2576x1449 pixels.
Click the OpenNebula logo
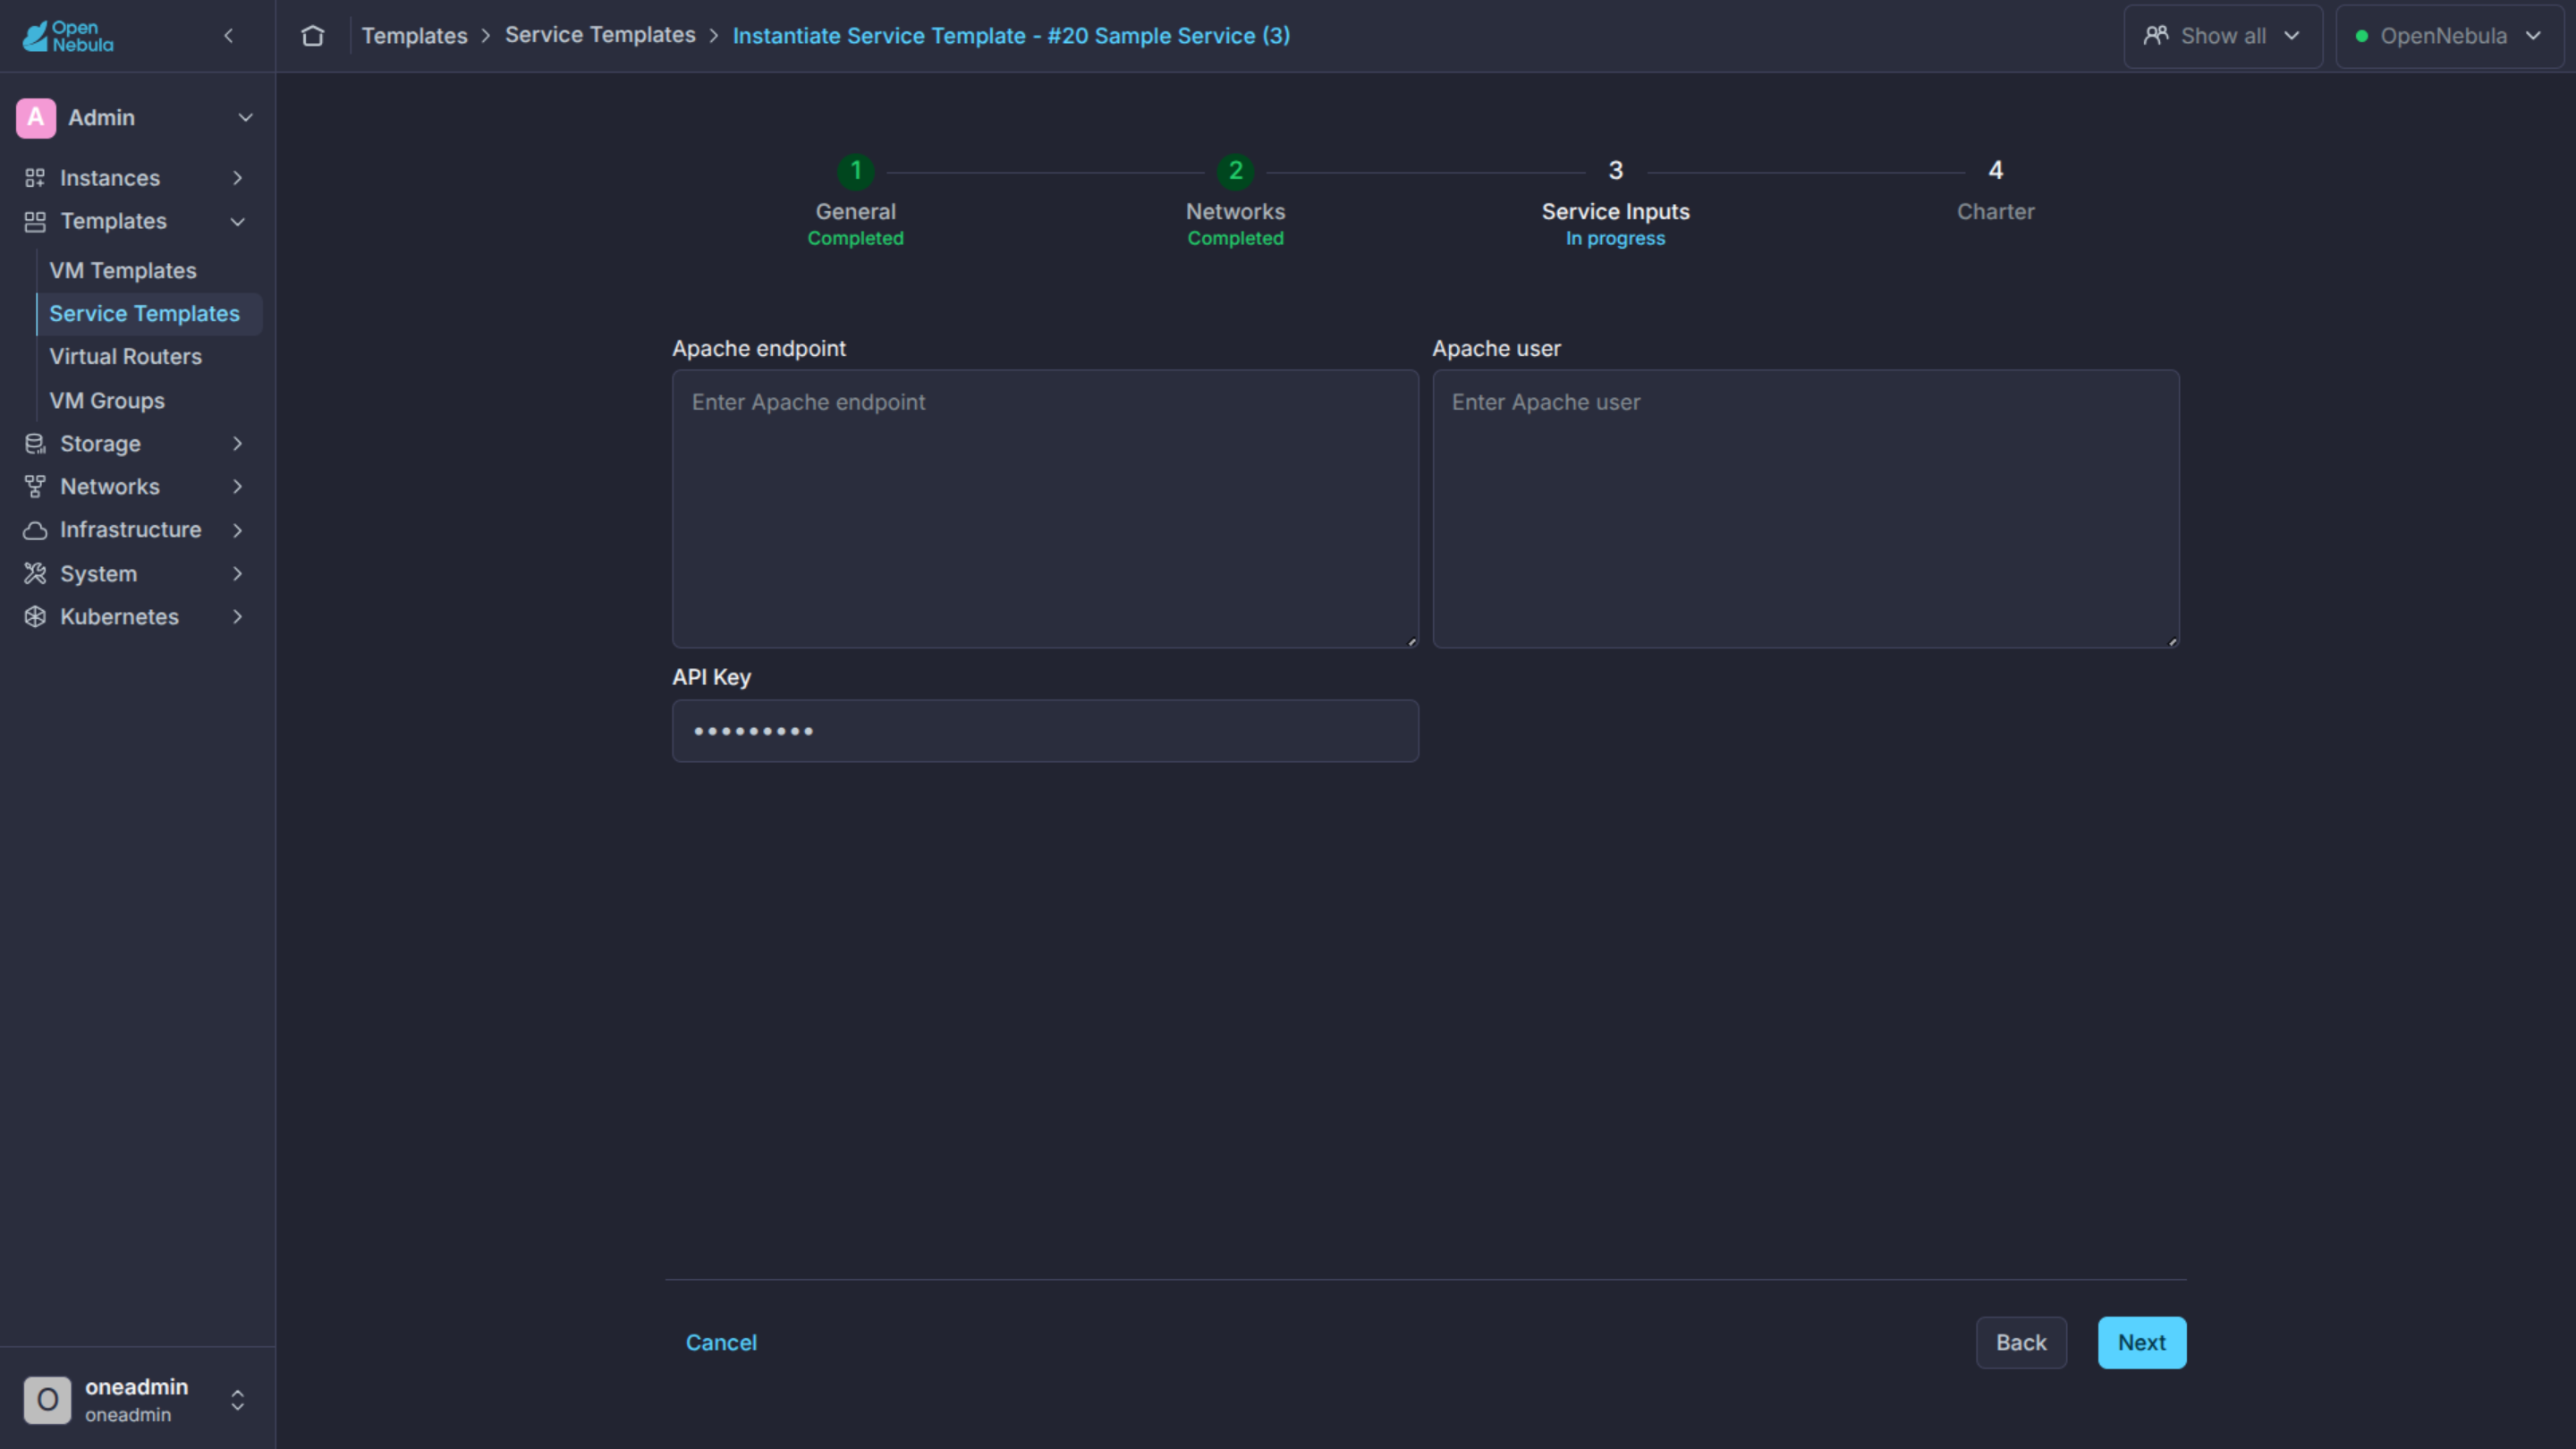[68, 36]
